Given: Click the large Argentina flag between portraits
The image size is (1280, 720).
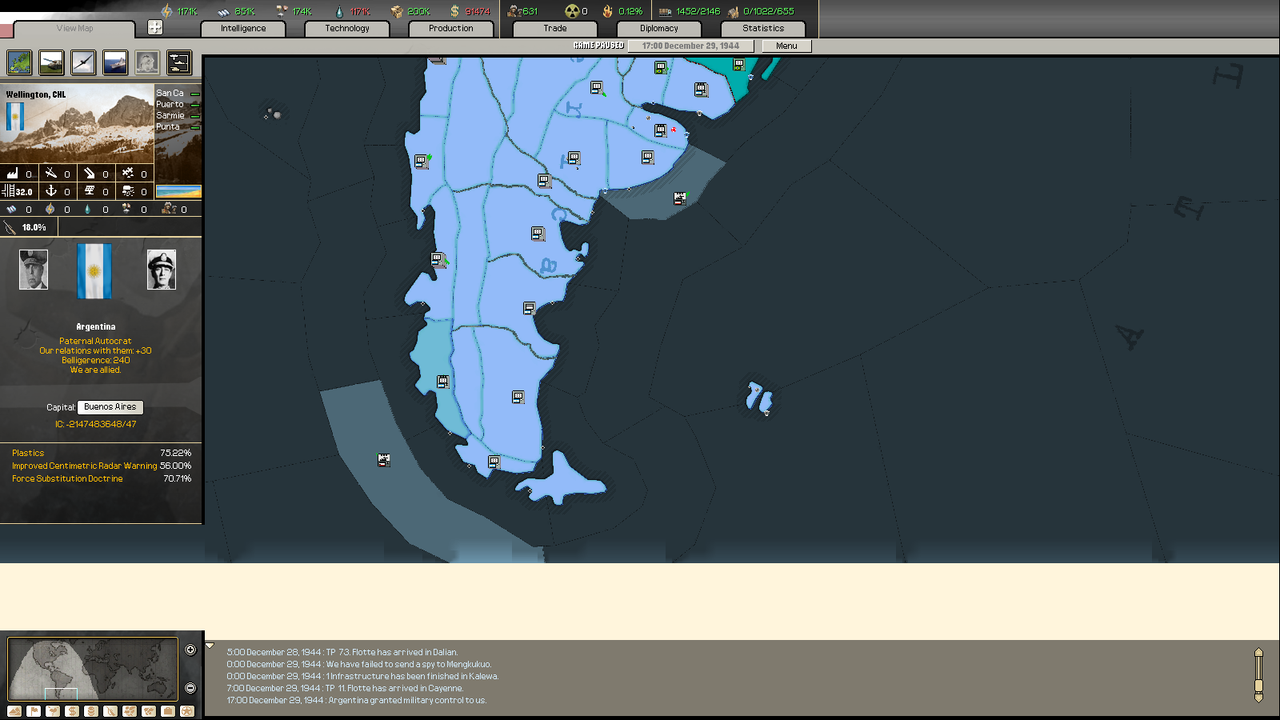Looking at the screenshot, I should pyautogui.click(x=96, y=271).
